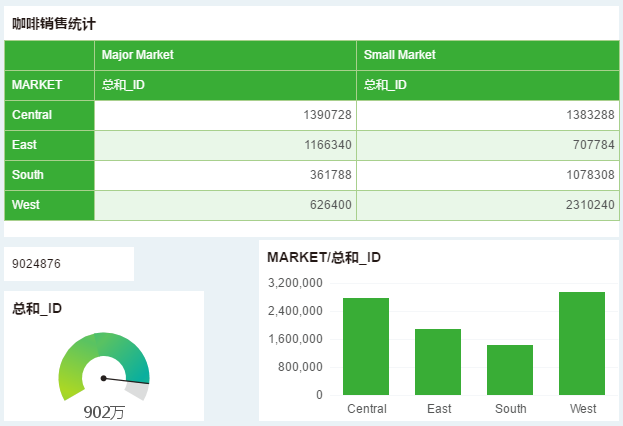
Task: Click the Central bar in the chart
Action: click(366, 346)
